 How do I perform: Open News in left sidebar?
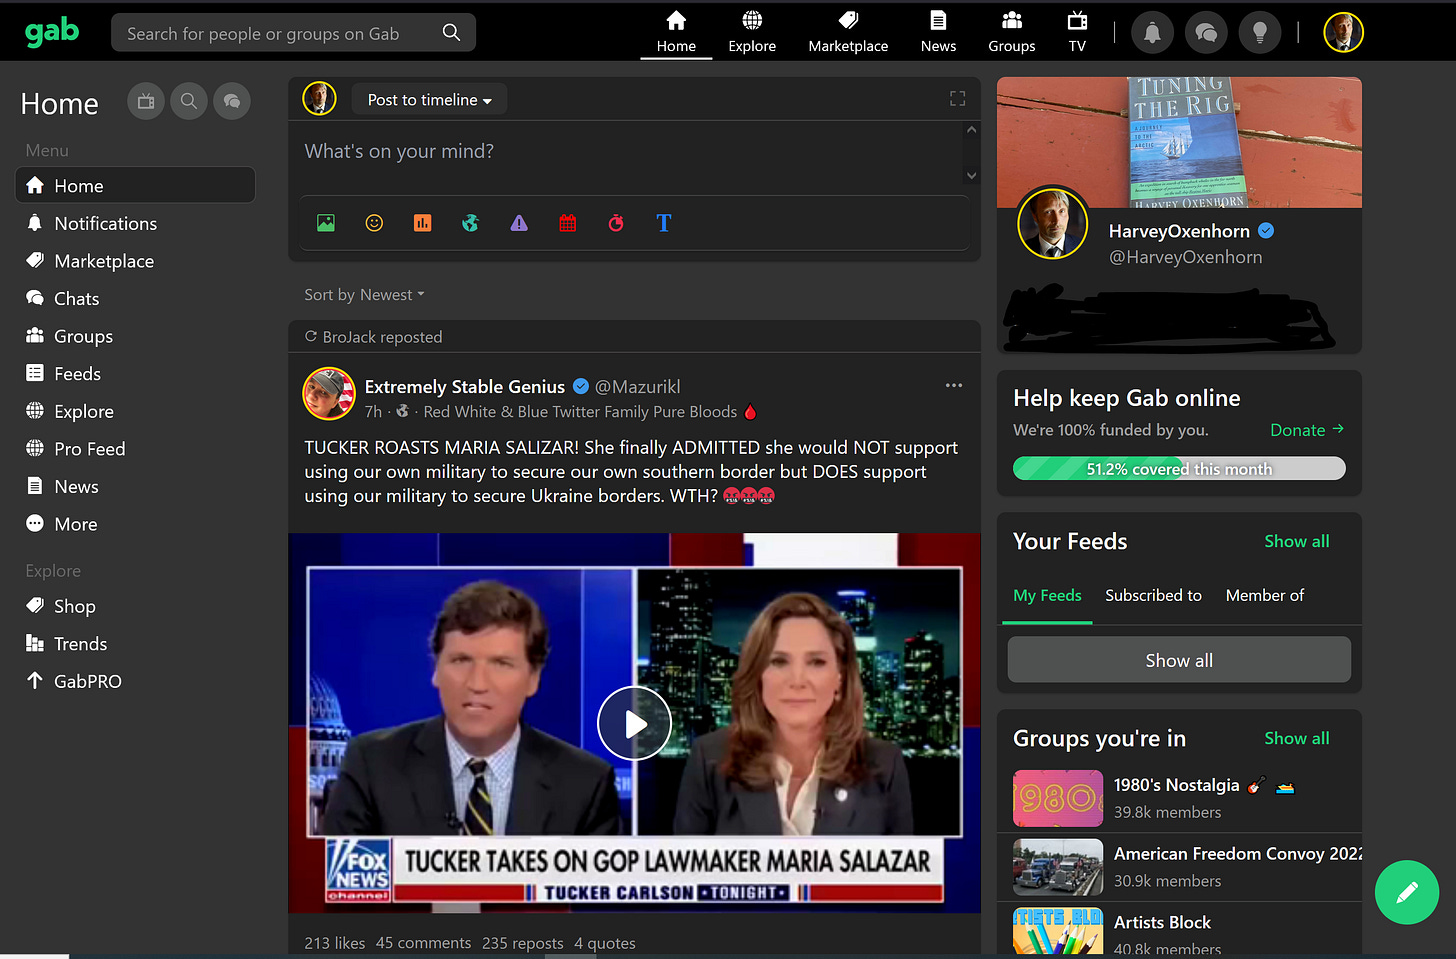coord(135,486)
